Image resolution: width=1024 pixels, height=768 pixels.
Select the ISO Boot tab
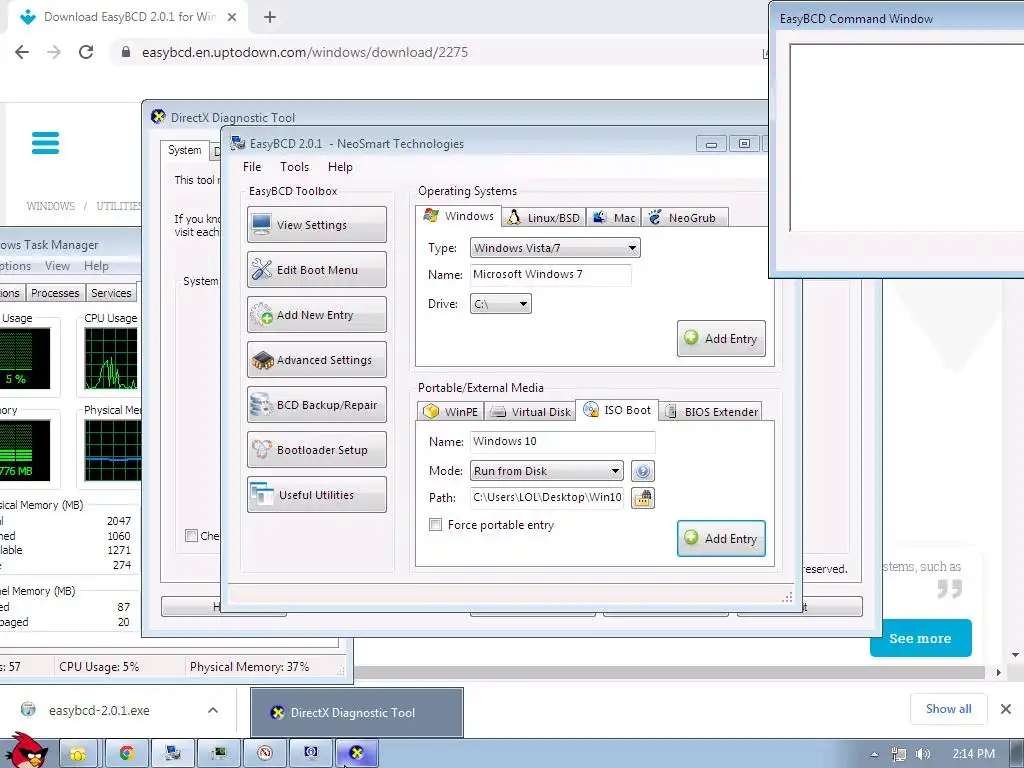(616, 410)
